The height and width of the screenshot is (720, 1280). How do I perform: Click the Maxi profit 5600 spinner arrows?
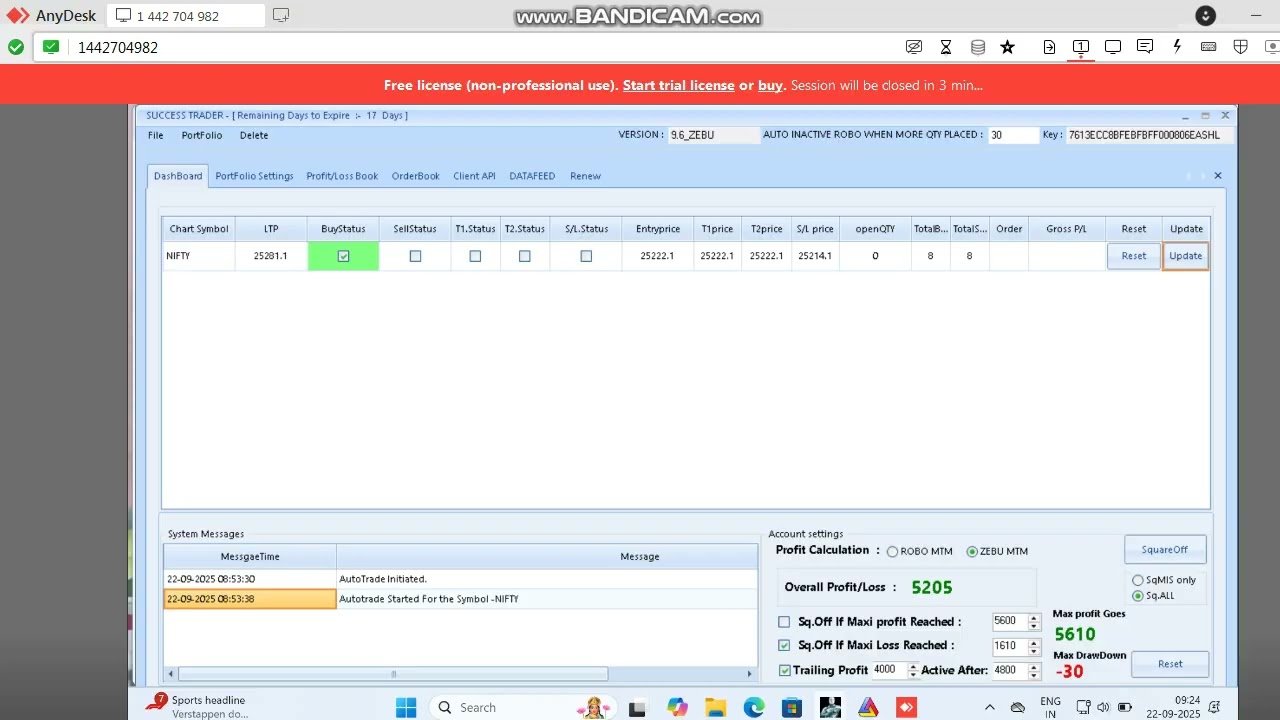click(1034, 622)
